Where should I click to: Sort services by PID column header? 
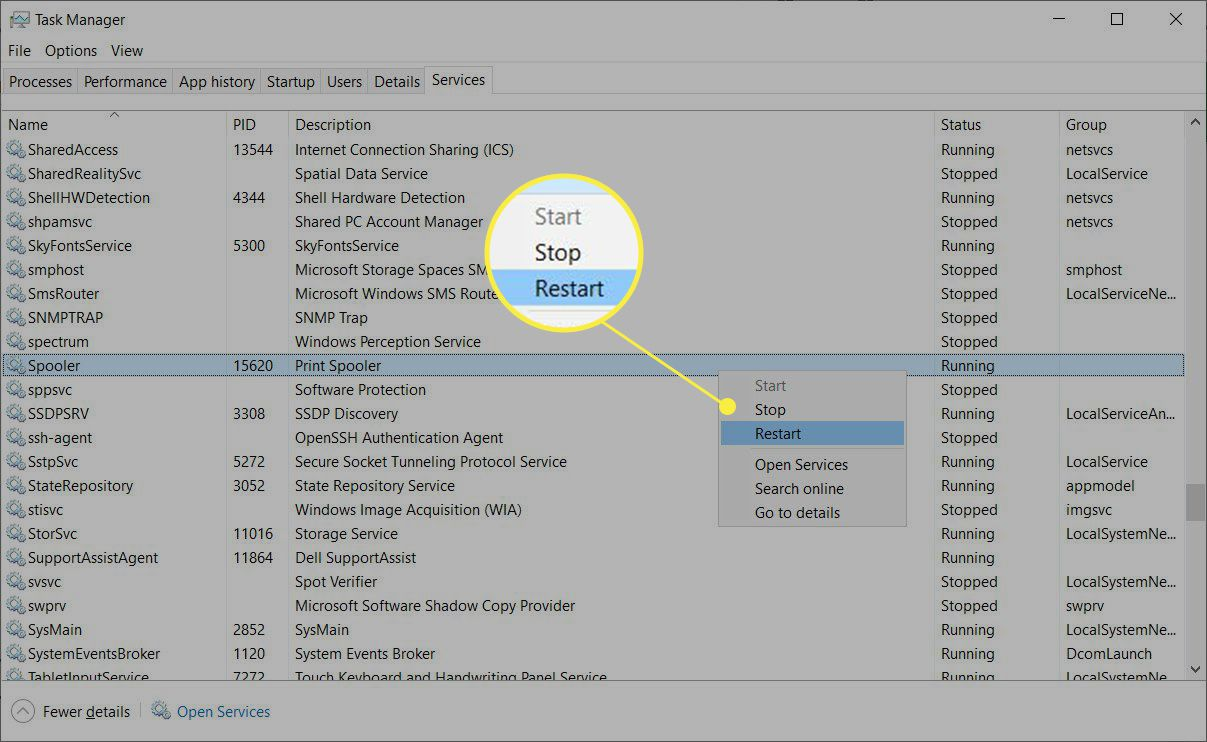click(258, 125)
